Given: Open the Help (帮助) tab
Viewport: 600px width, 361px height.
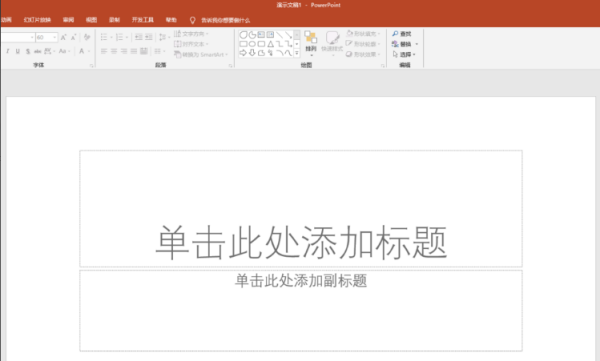Looking at the screenshot, I should click(x=171, y=20).
